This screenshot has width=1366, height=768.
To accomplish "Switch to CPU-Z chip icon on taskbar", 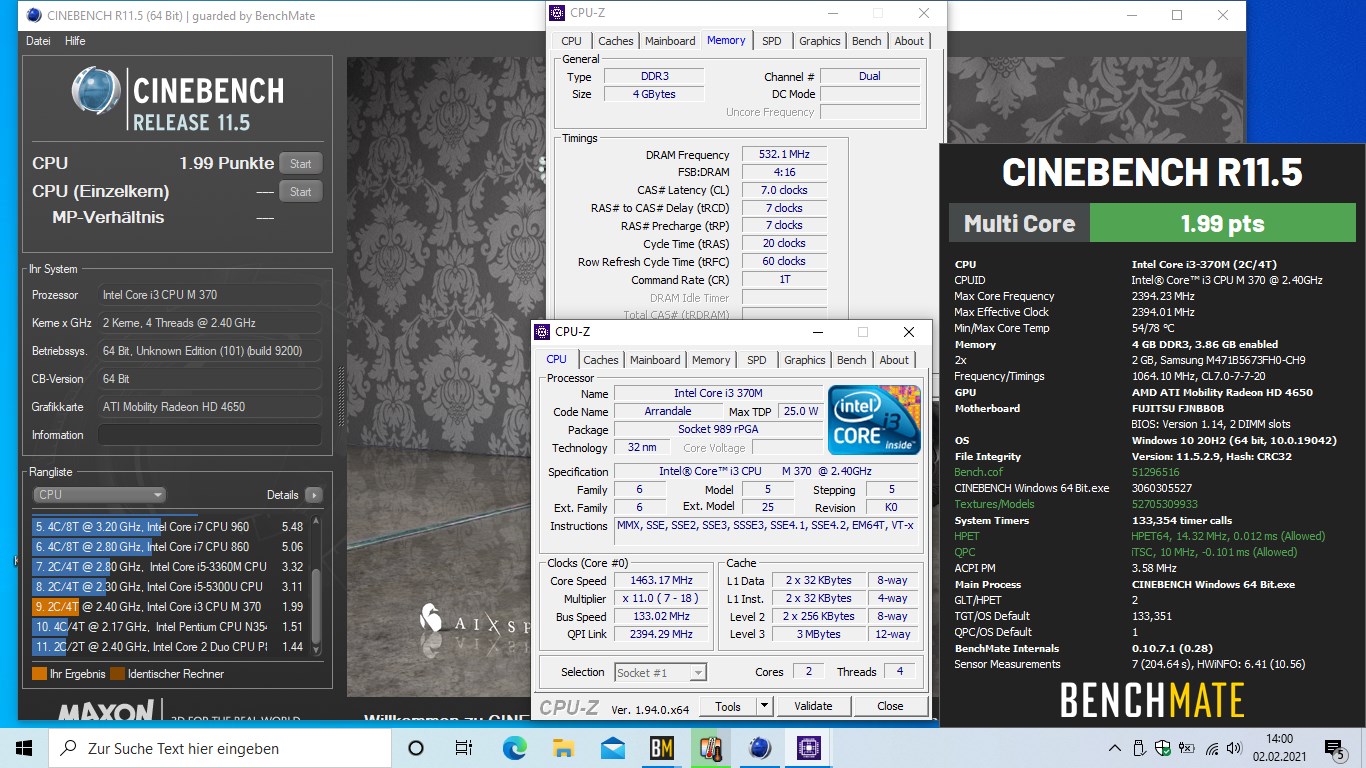I will [808, 748].
